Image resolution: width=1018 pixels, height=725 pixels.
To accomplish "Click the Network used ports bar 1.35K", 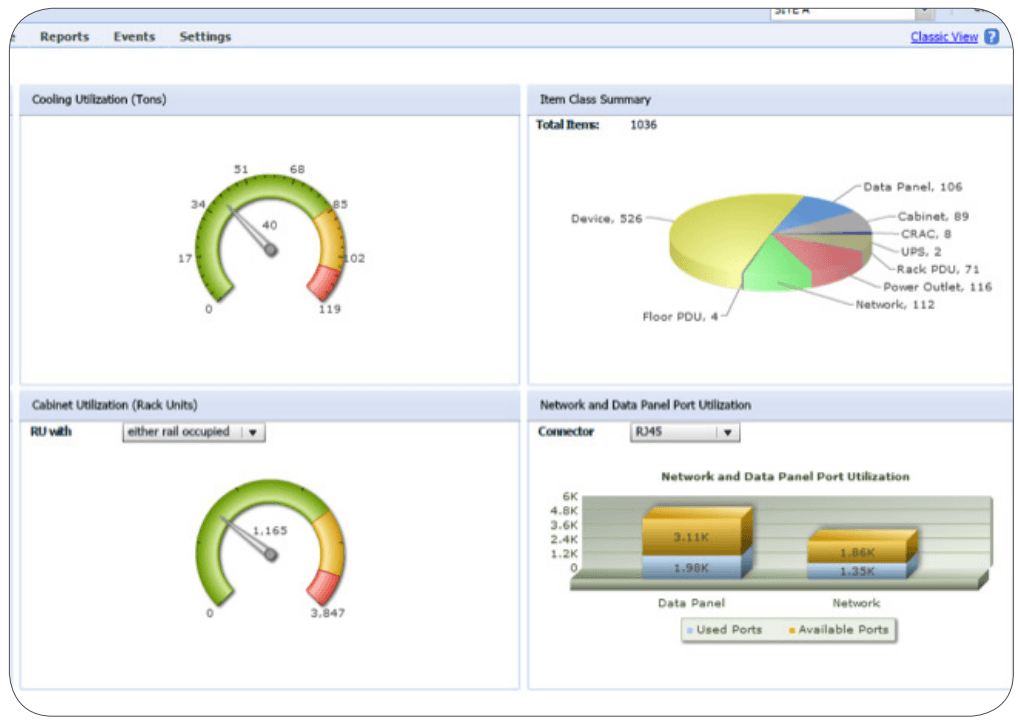I will pos(857,571).
